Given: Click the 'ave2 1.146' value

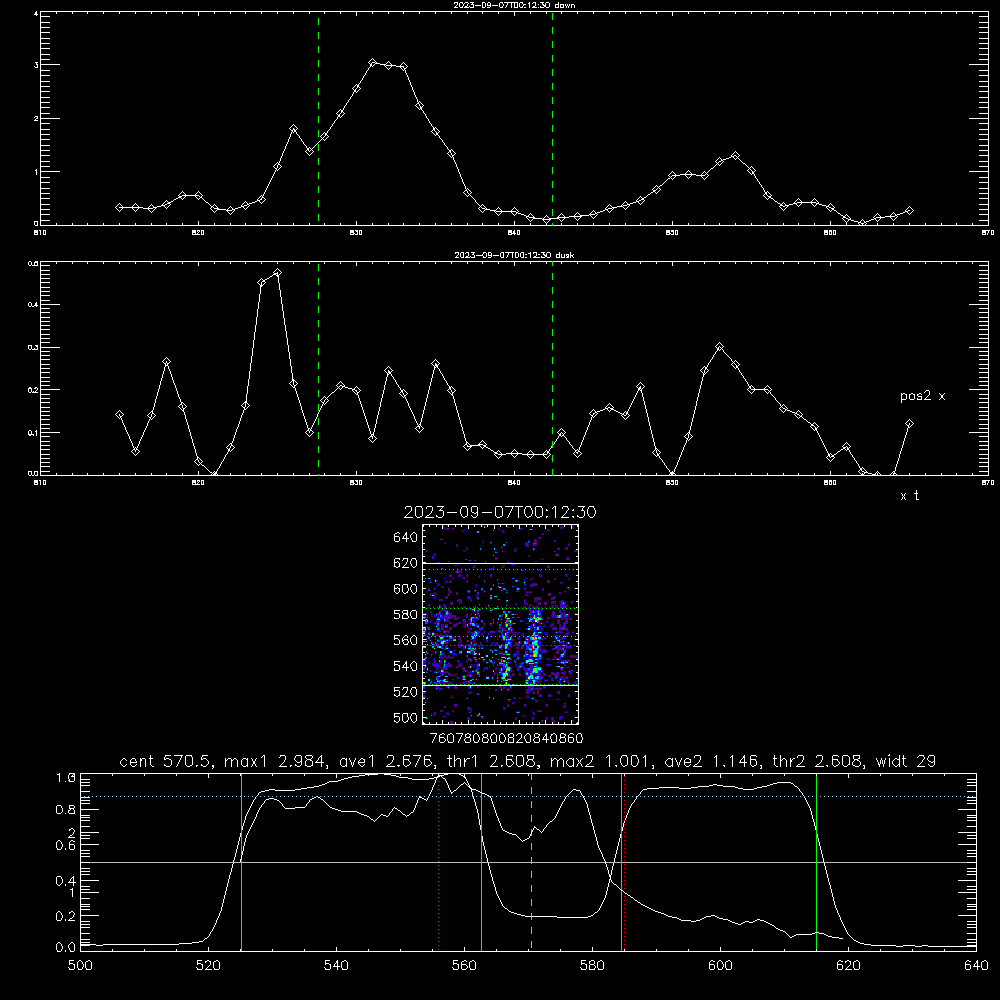Looking at the screenshot, I should click(716, 761).
